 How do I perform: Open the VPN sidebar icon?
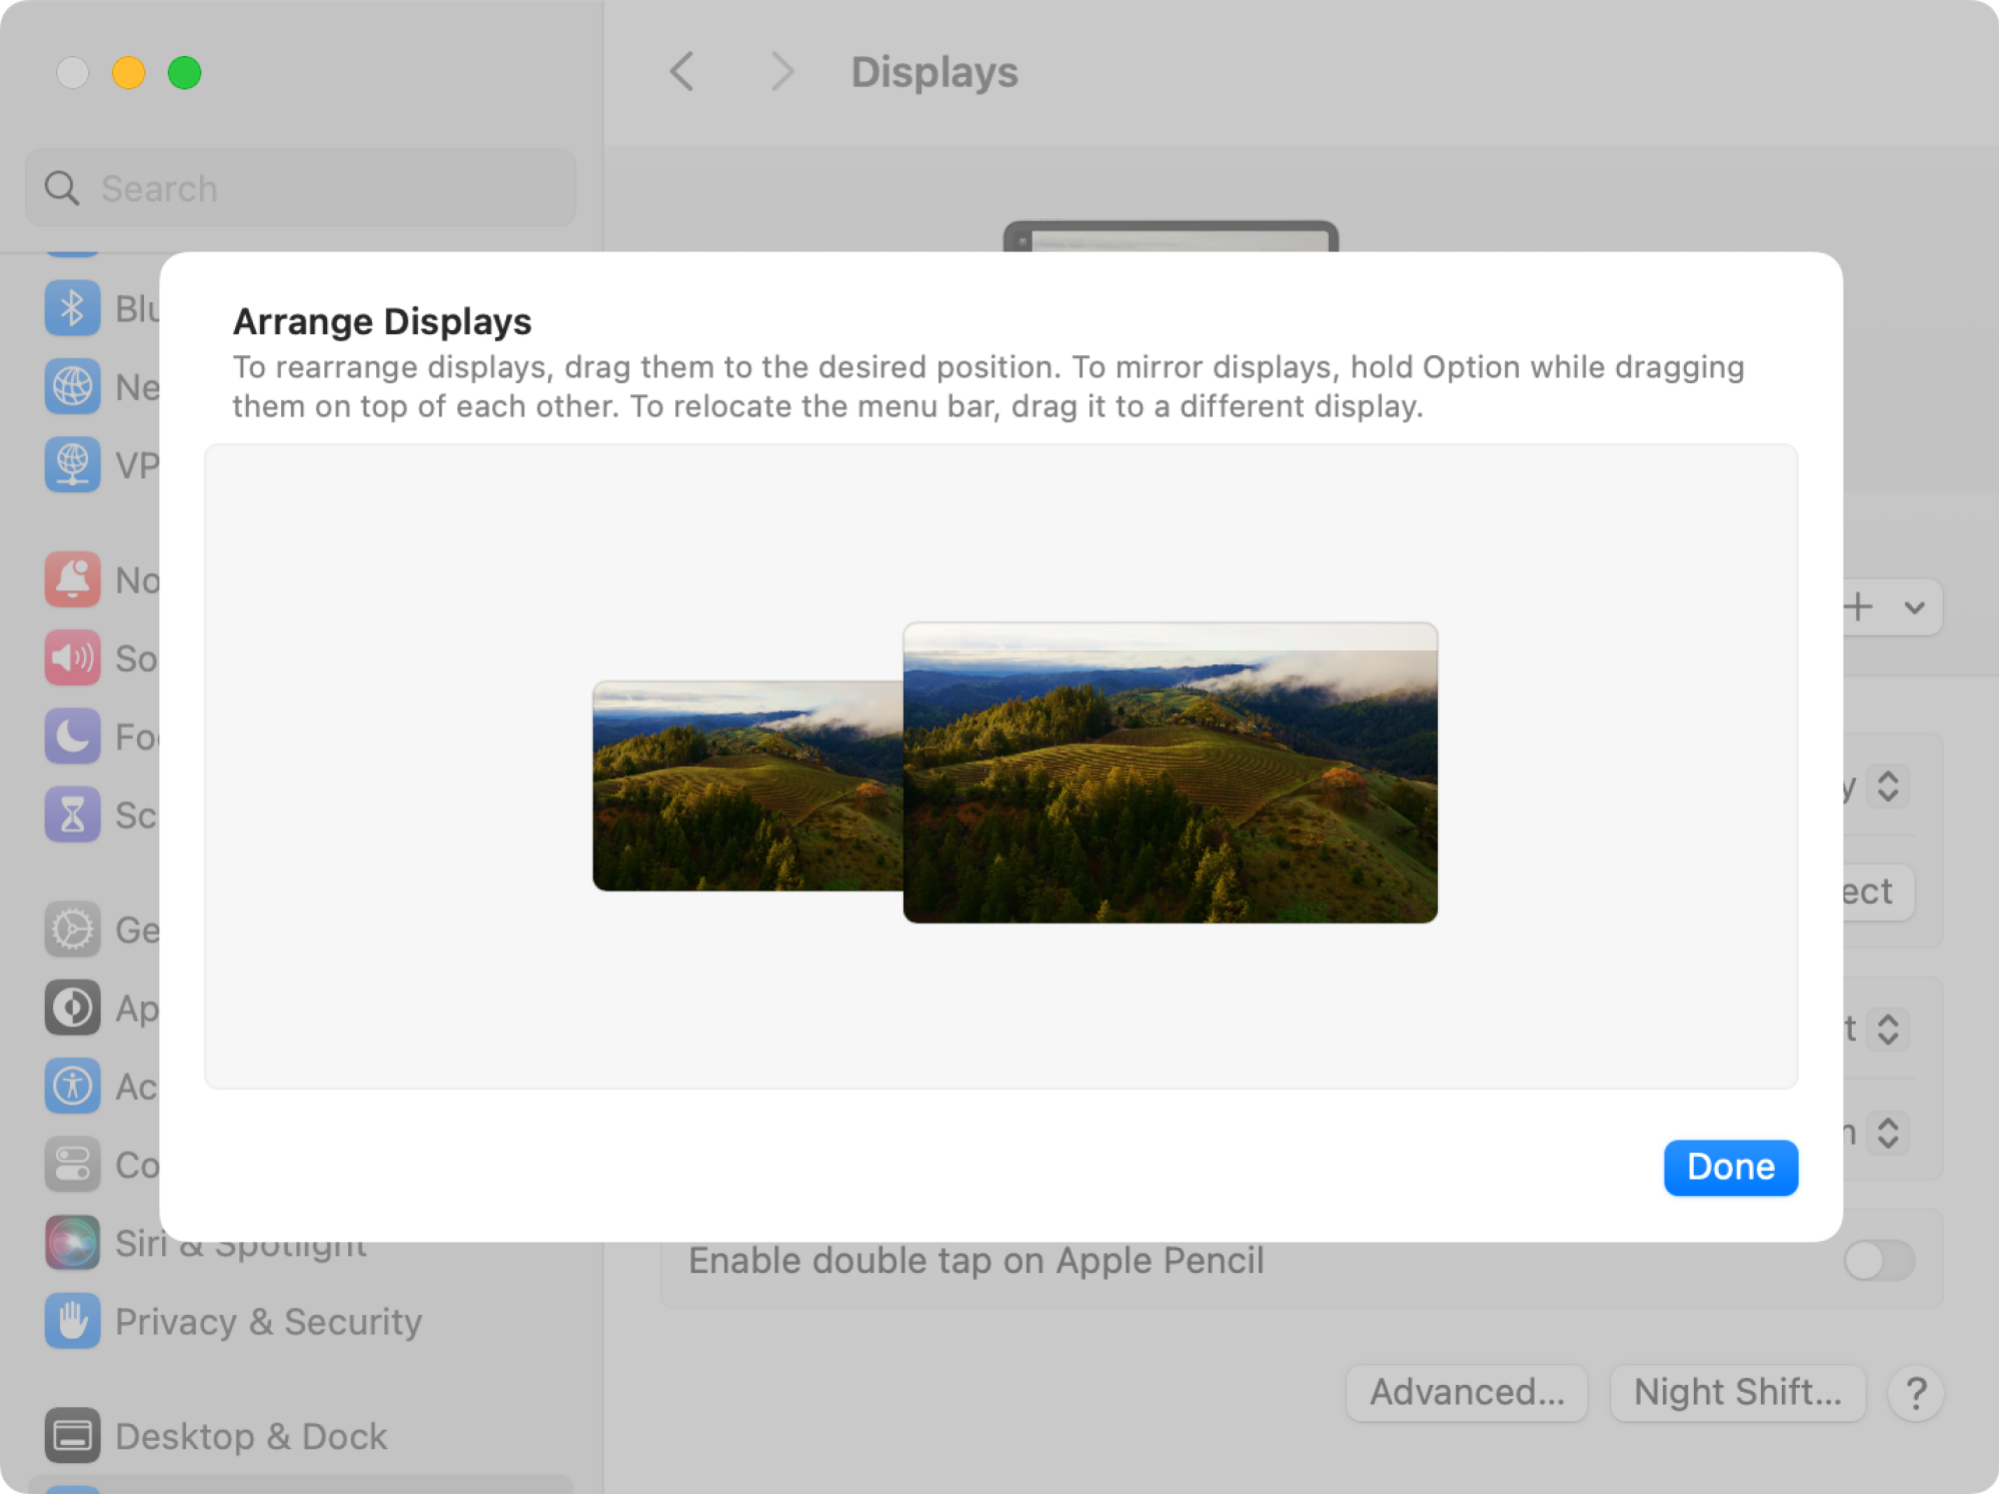(72, 465)
